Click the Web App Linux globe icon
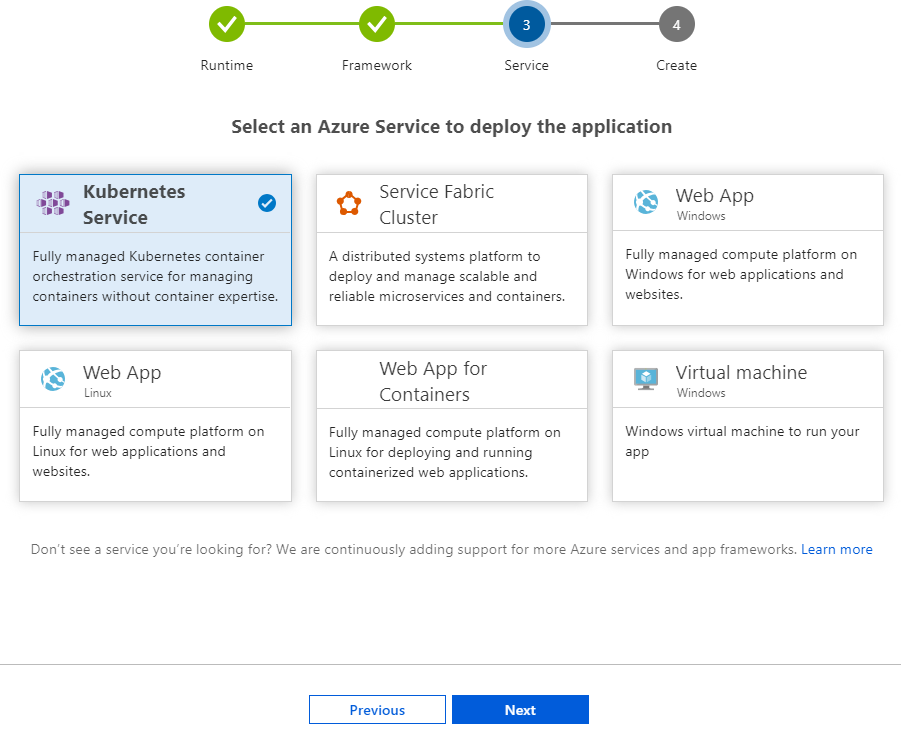This screenshot has width=901, height=732. point(53,379)
